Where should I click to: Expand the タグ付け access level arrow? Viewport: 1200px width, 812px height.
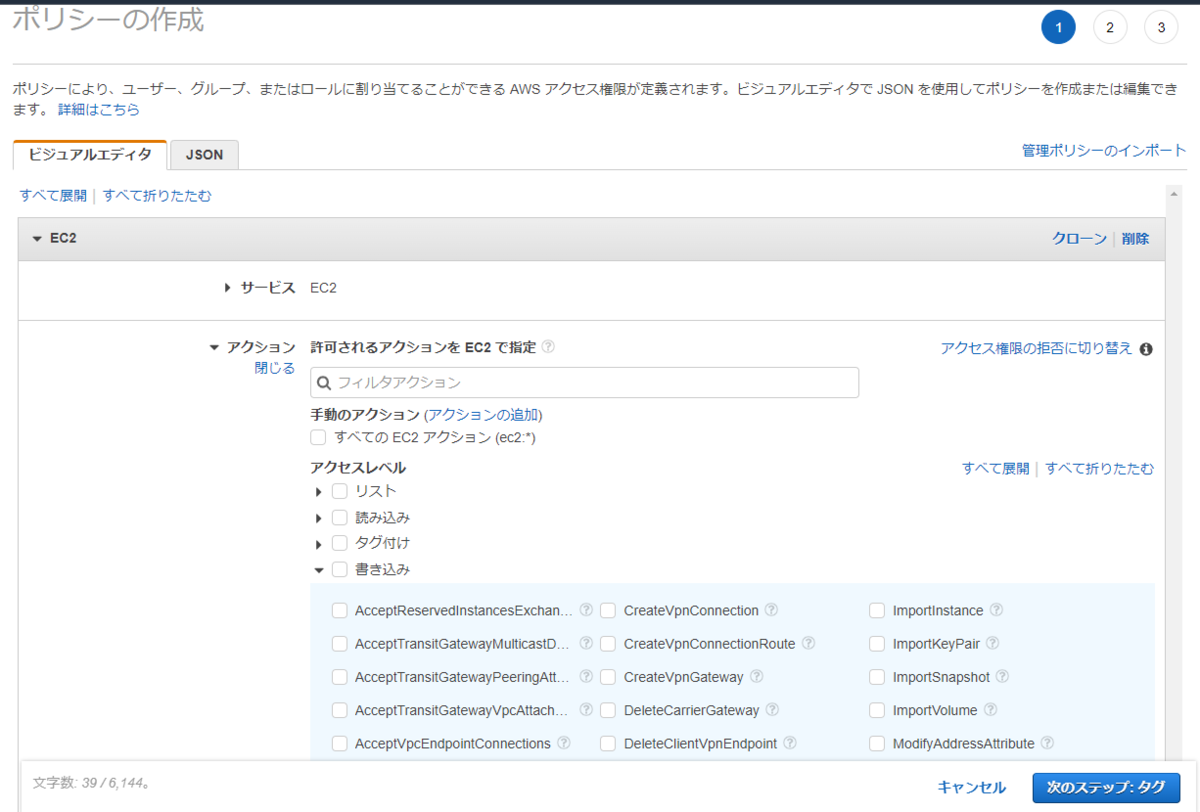(319, 544)
